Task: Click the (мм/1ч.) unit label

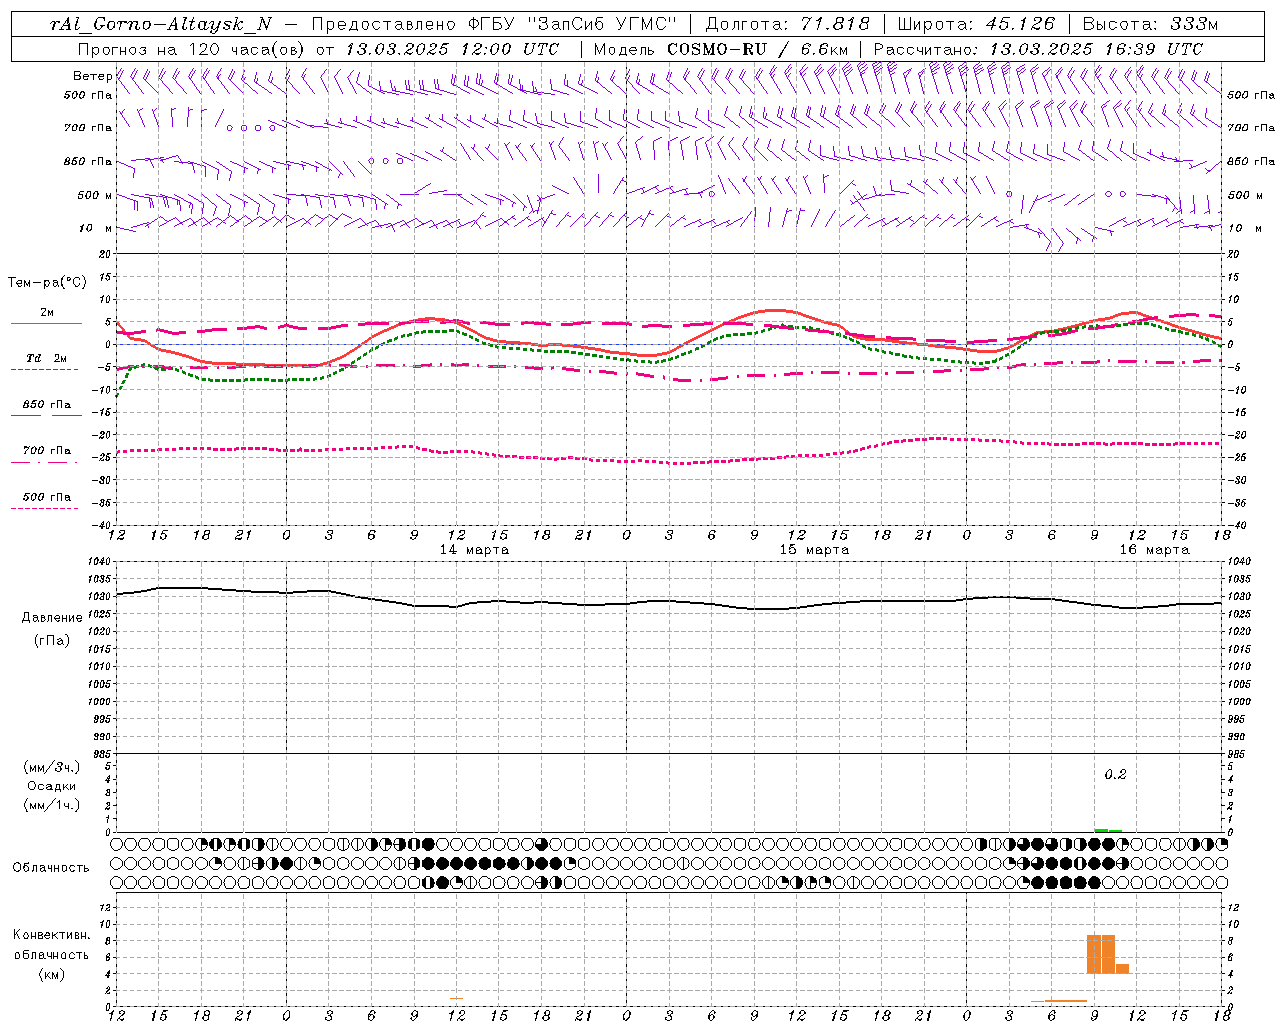Action: (52, 805)
